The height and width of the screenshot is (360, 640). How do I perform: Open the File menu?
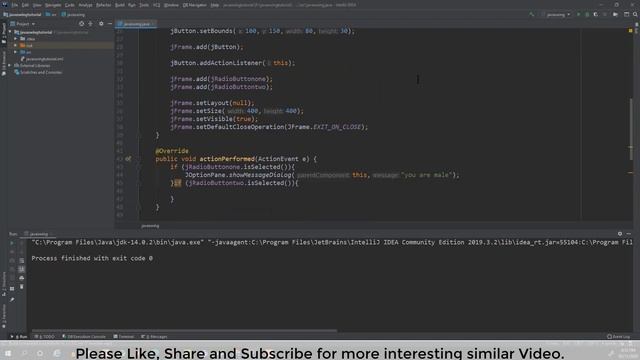[15, 5]
